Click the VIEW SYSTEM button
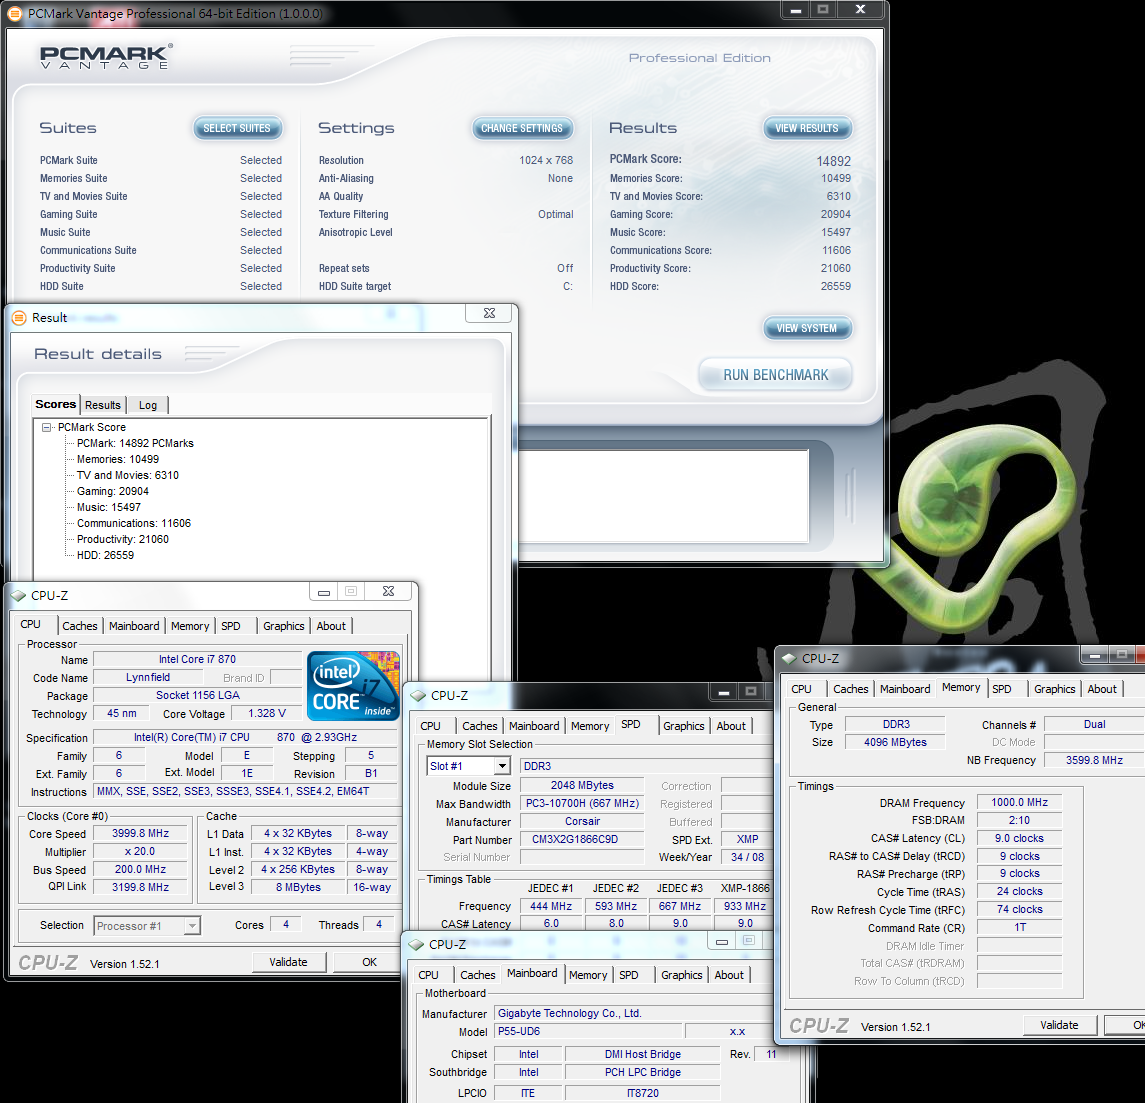The image size is (1145, 1103). coord(807,328)
